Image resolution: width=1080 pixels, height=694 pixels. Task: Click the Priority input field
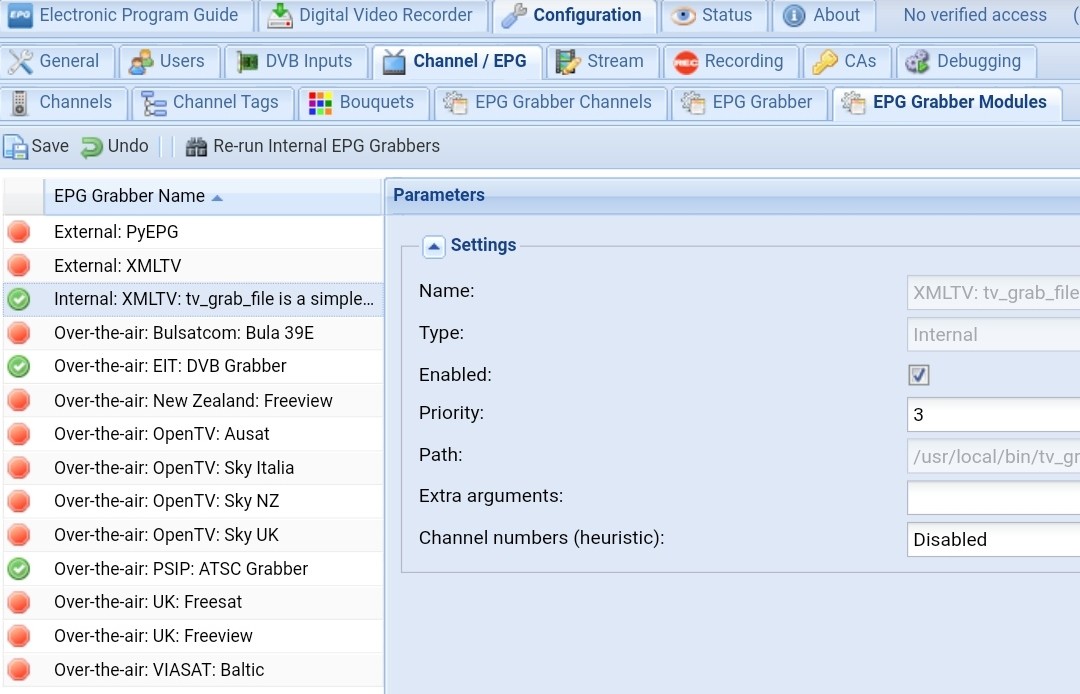993,414
